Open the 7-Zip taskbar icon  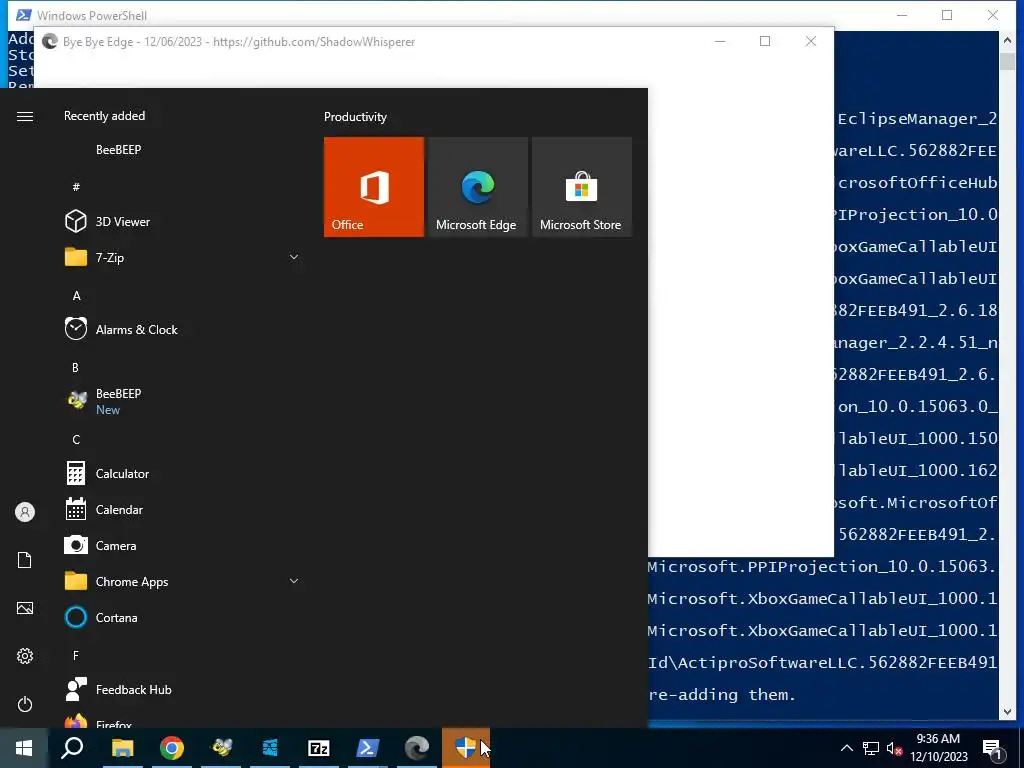coord(319,748)
